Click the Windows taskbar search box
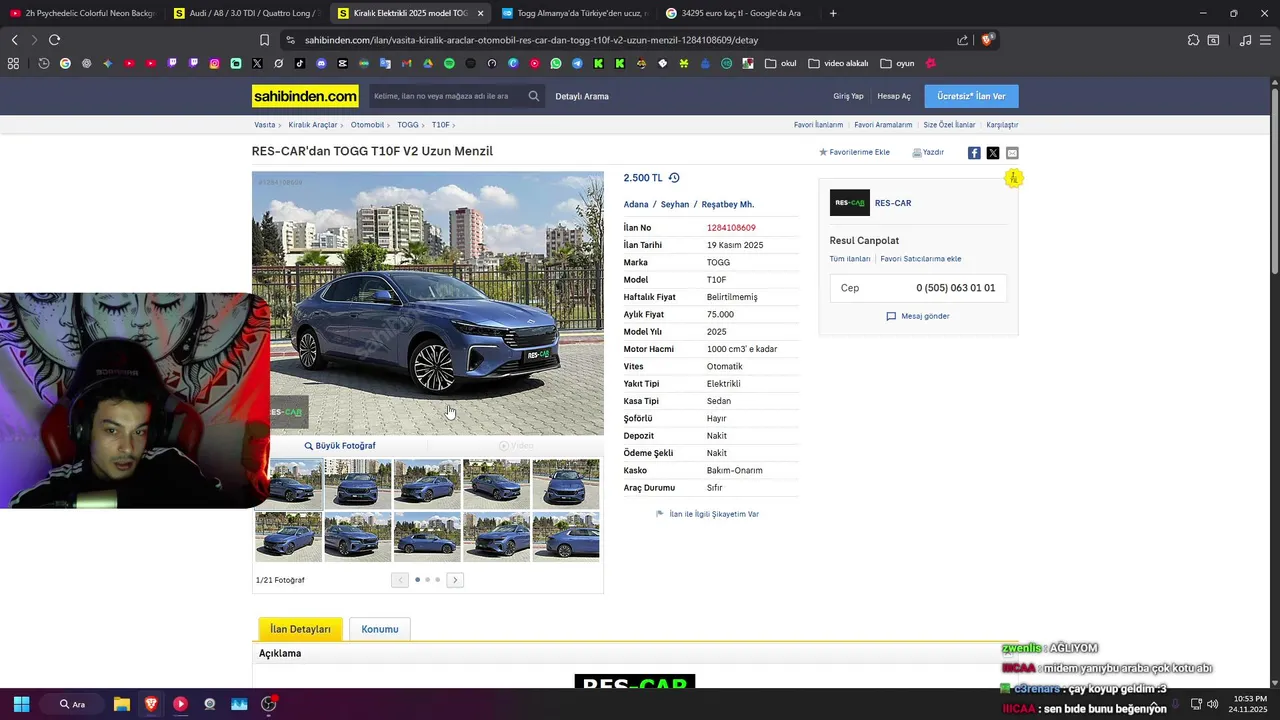Viewport: 1280px width, 720px height. click(74, 704)
